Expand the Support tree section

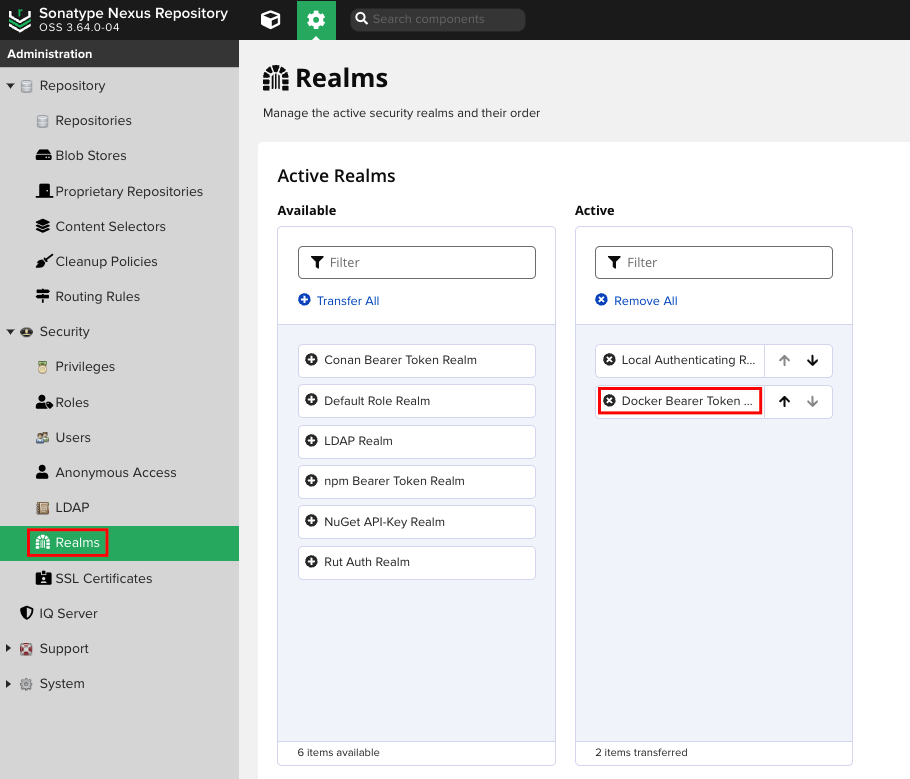click(8, 648)
